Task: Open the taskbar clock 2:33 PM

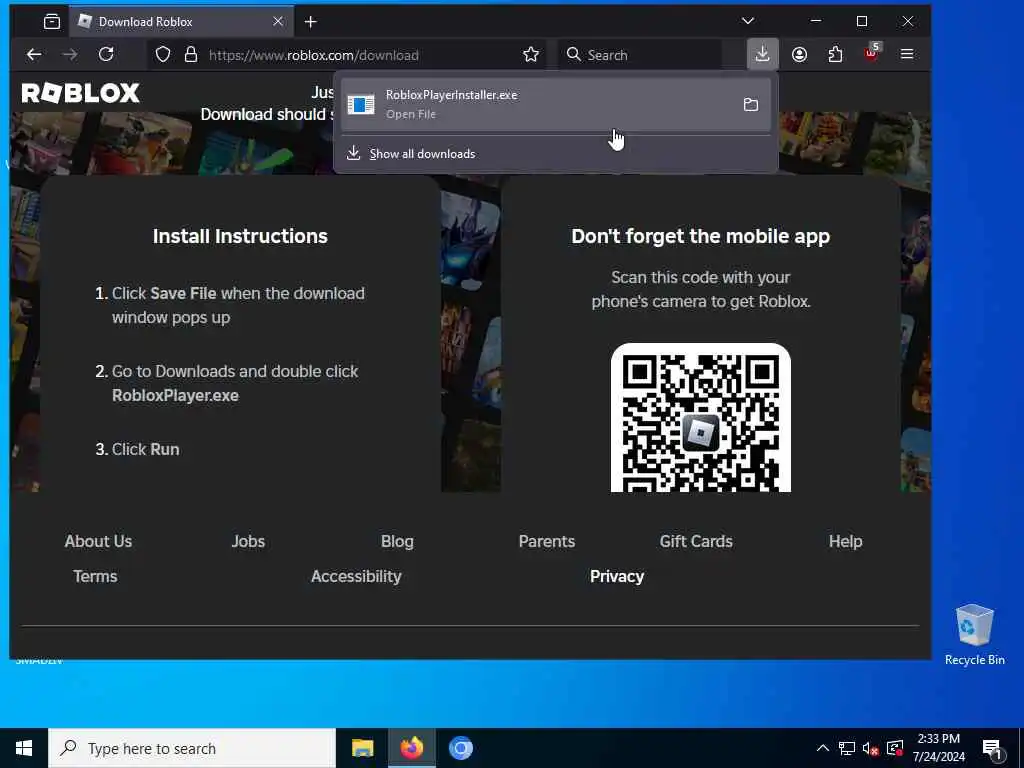Action: tap(938, 748)
